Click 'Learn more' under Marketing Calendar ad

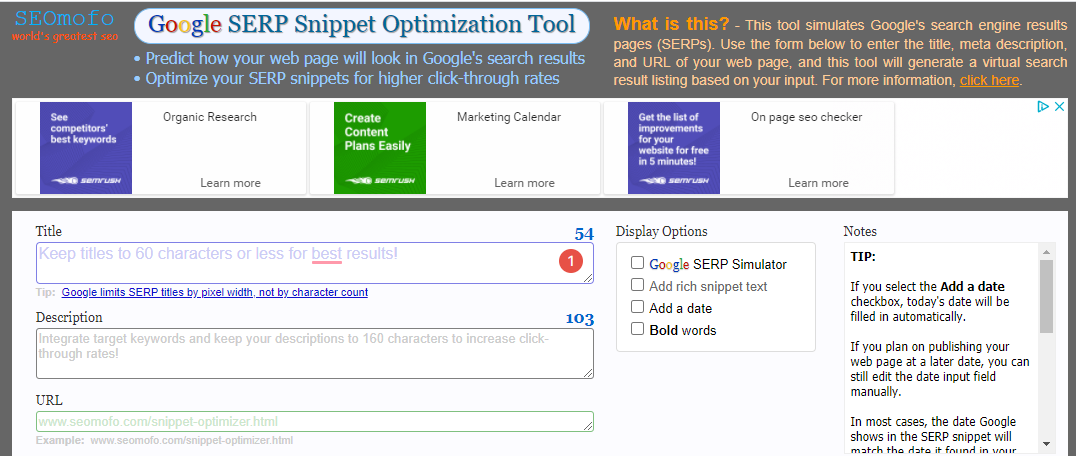[524, 183]
